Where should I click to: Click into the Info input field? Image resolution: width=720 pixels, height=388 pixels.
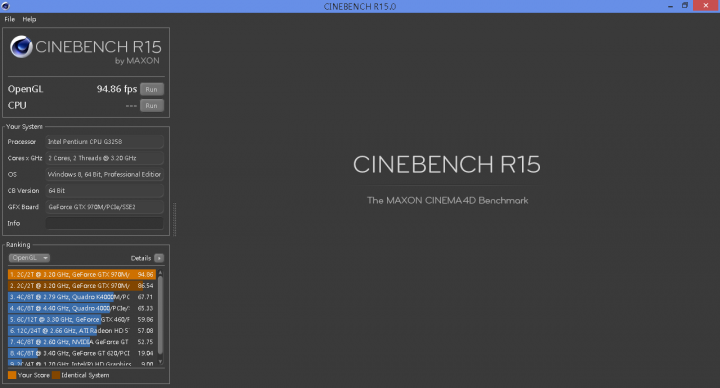tap(104, 223)
